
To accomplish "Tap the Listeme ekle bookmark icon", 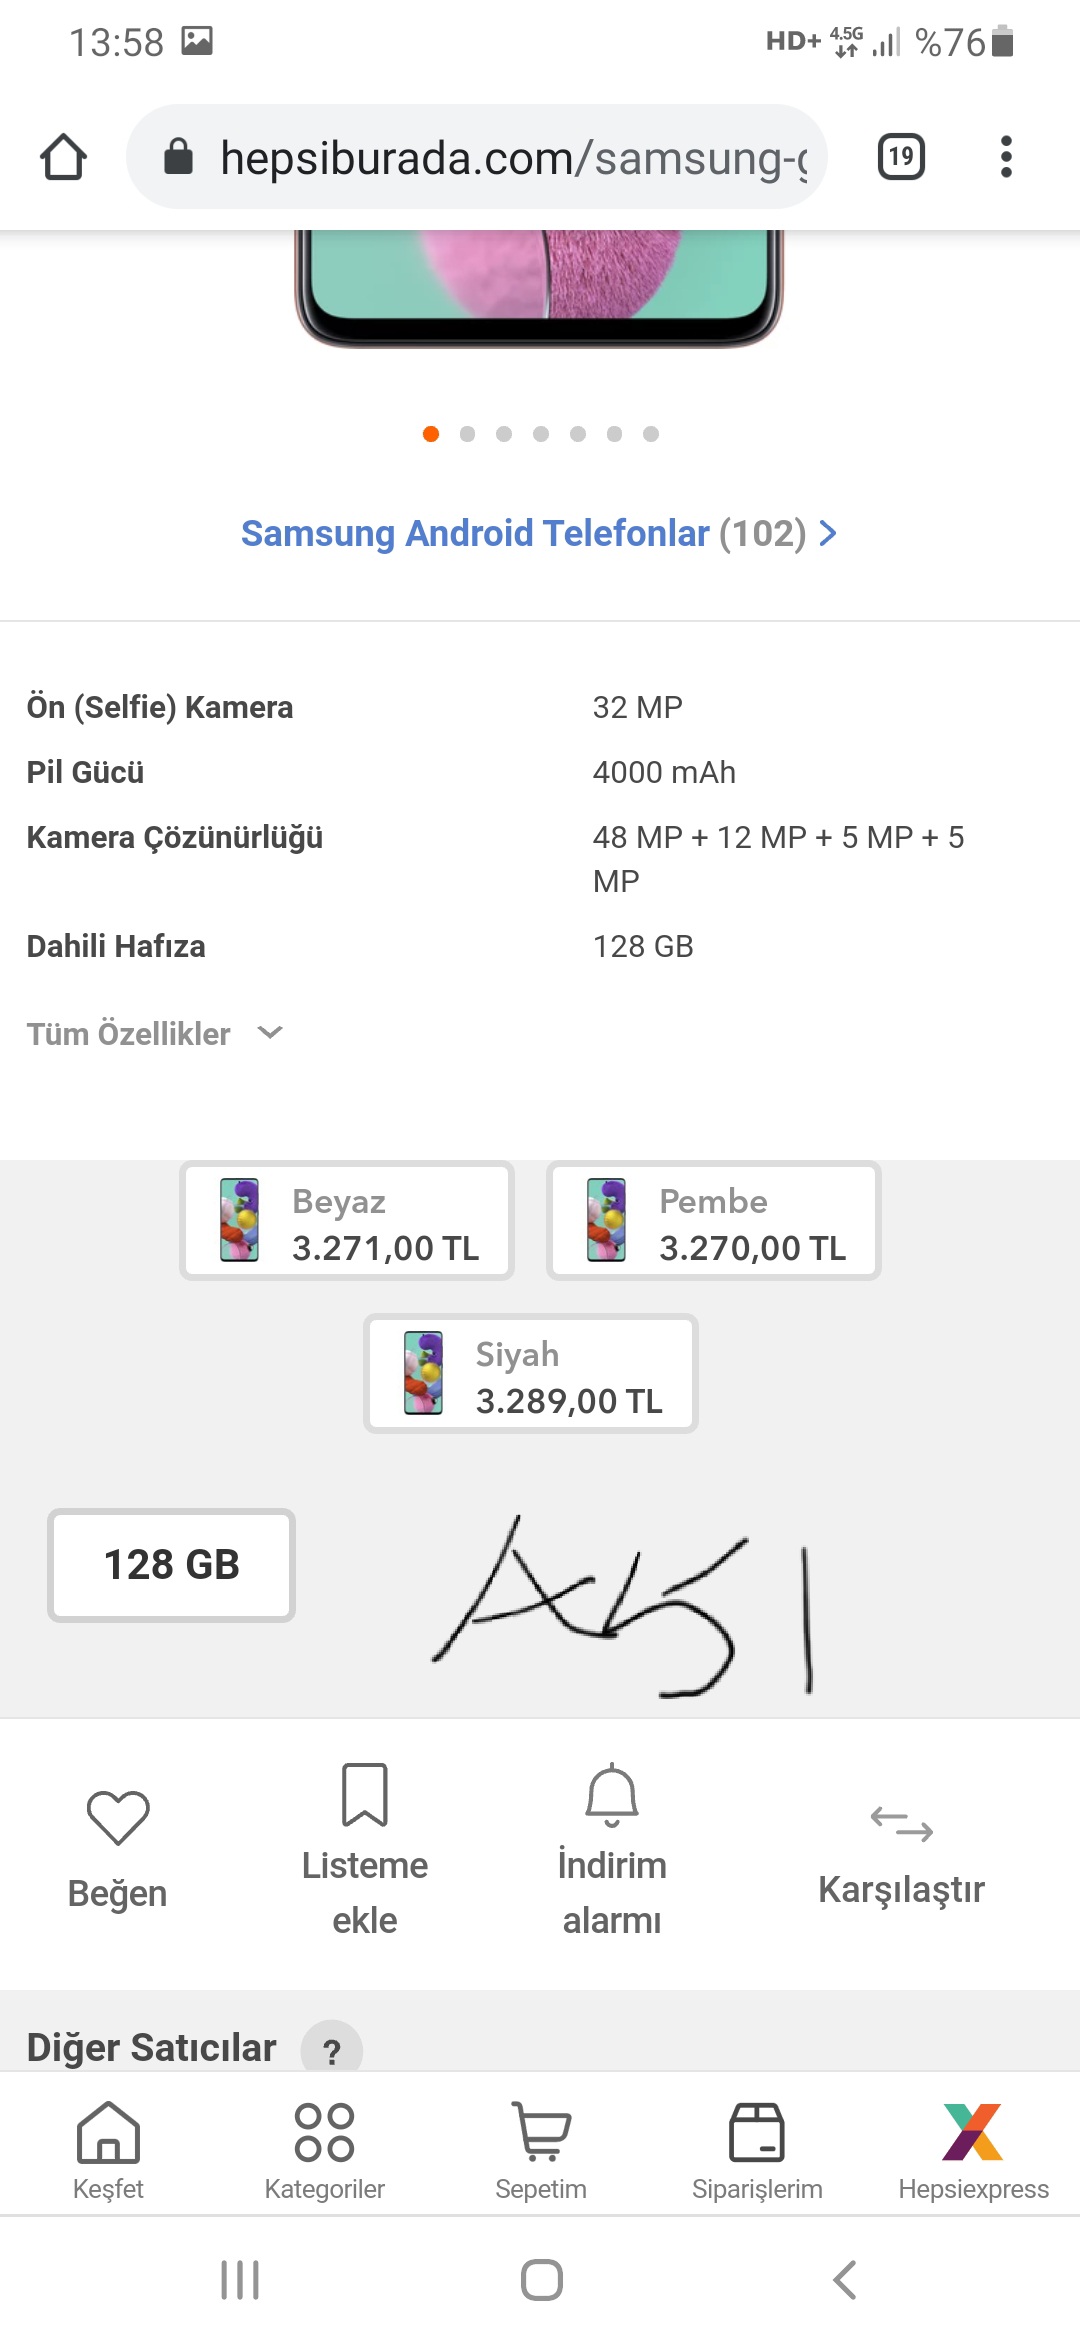I will [365, 1795].
